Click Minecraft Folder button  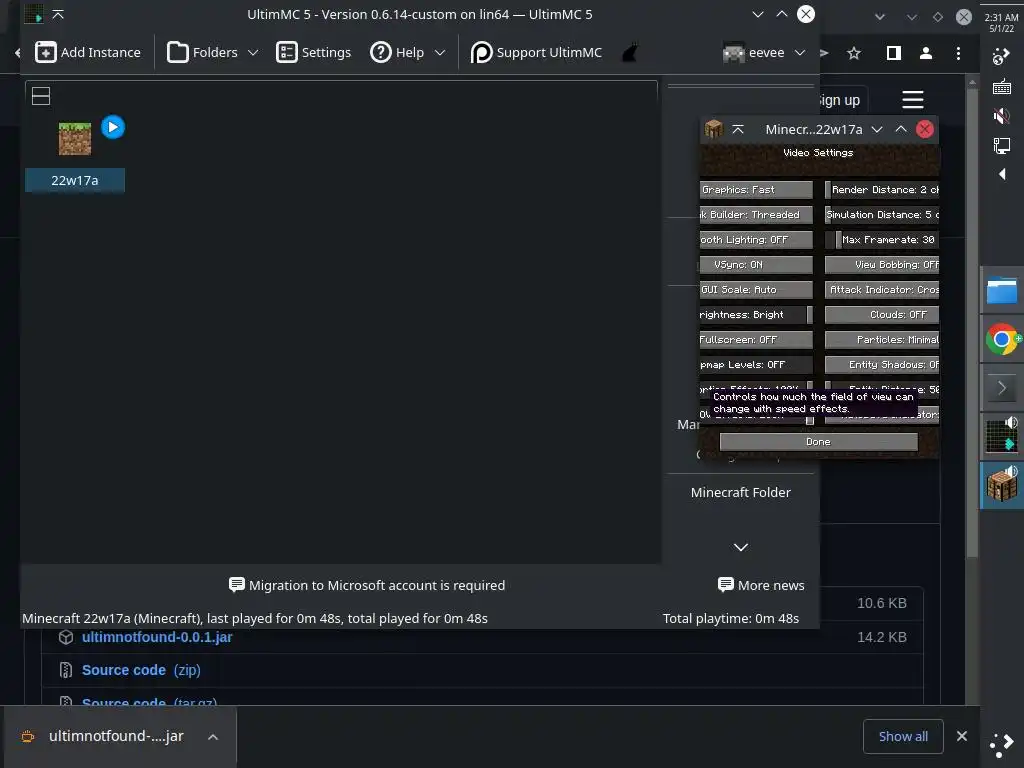tap(741, 492)
